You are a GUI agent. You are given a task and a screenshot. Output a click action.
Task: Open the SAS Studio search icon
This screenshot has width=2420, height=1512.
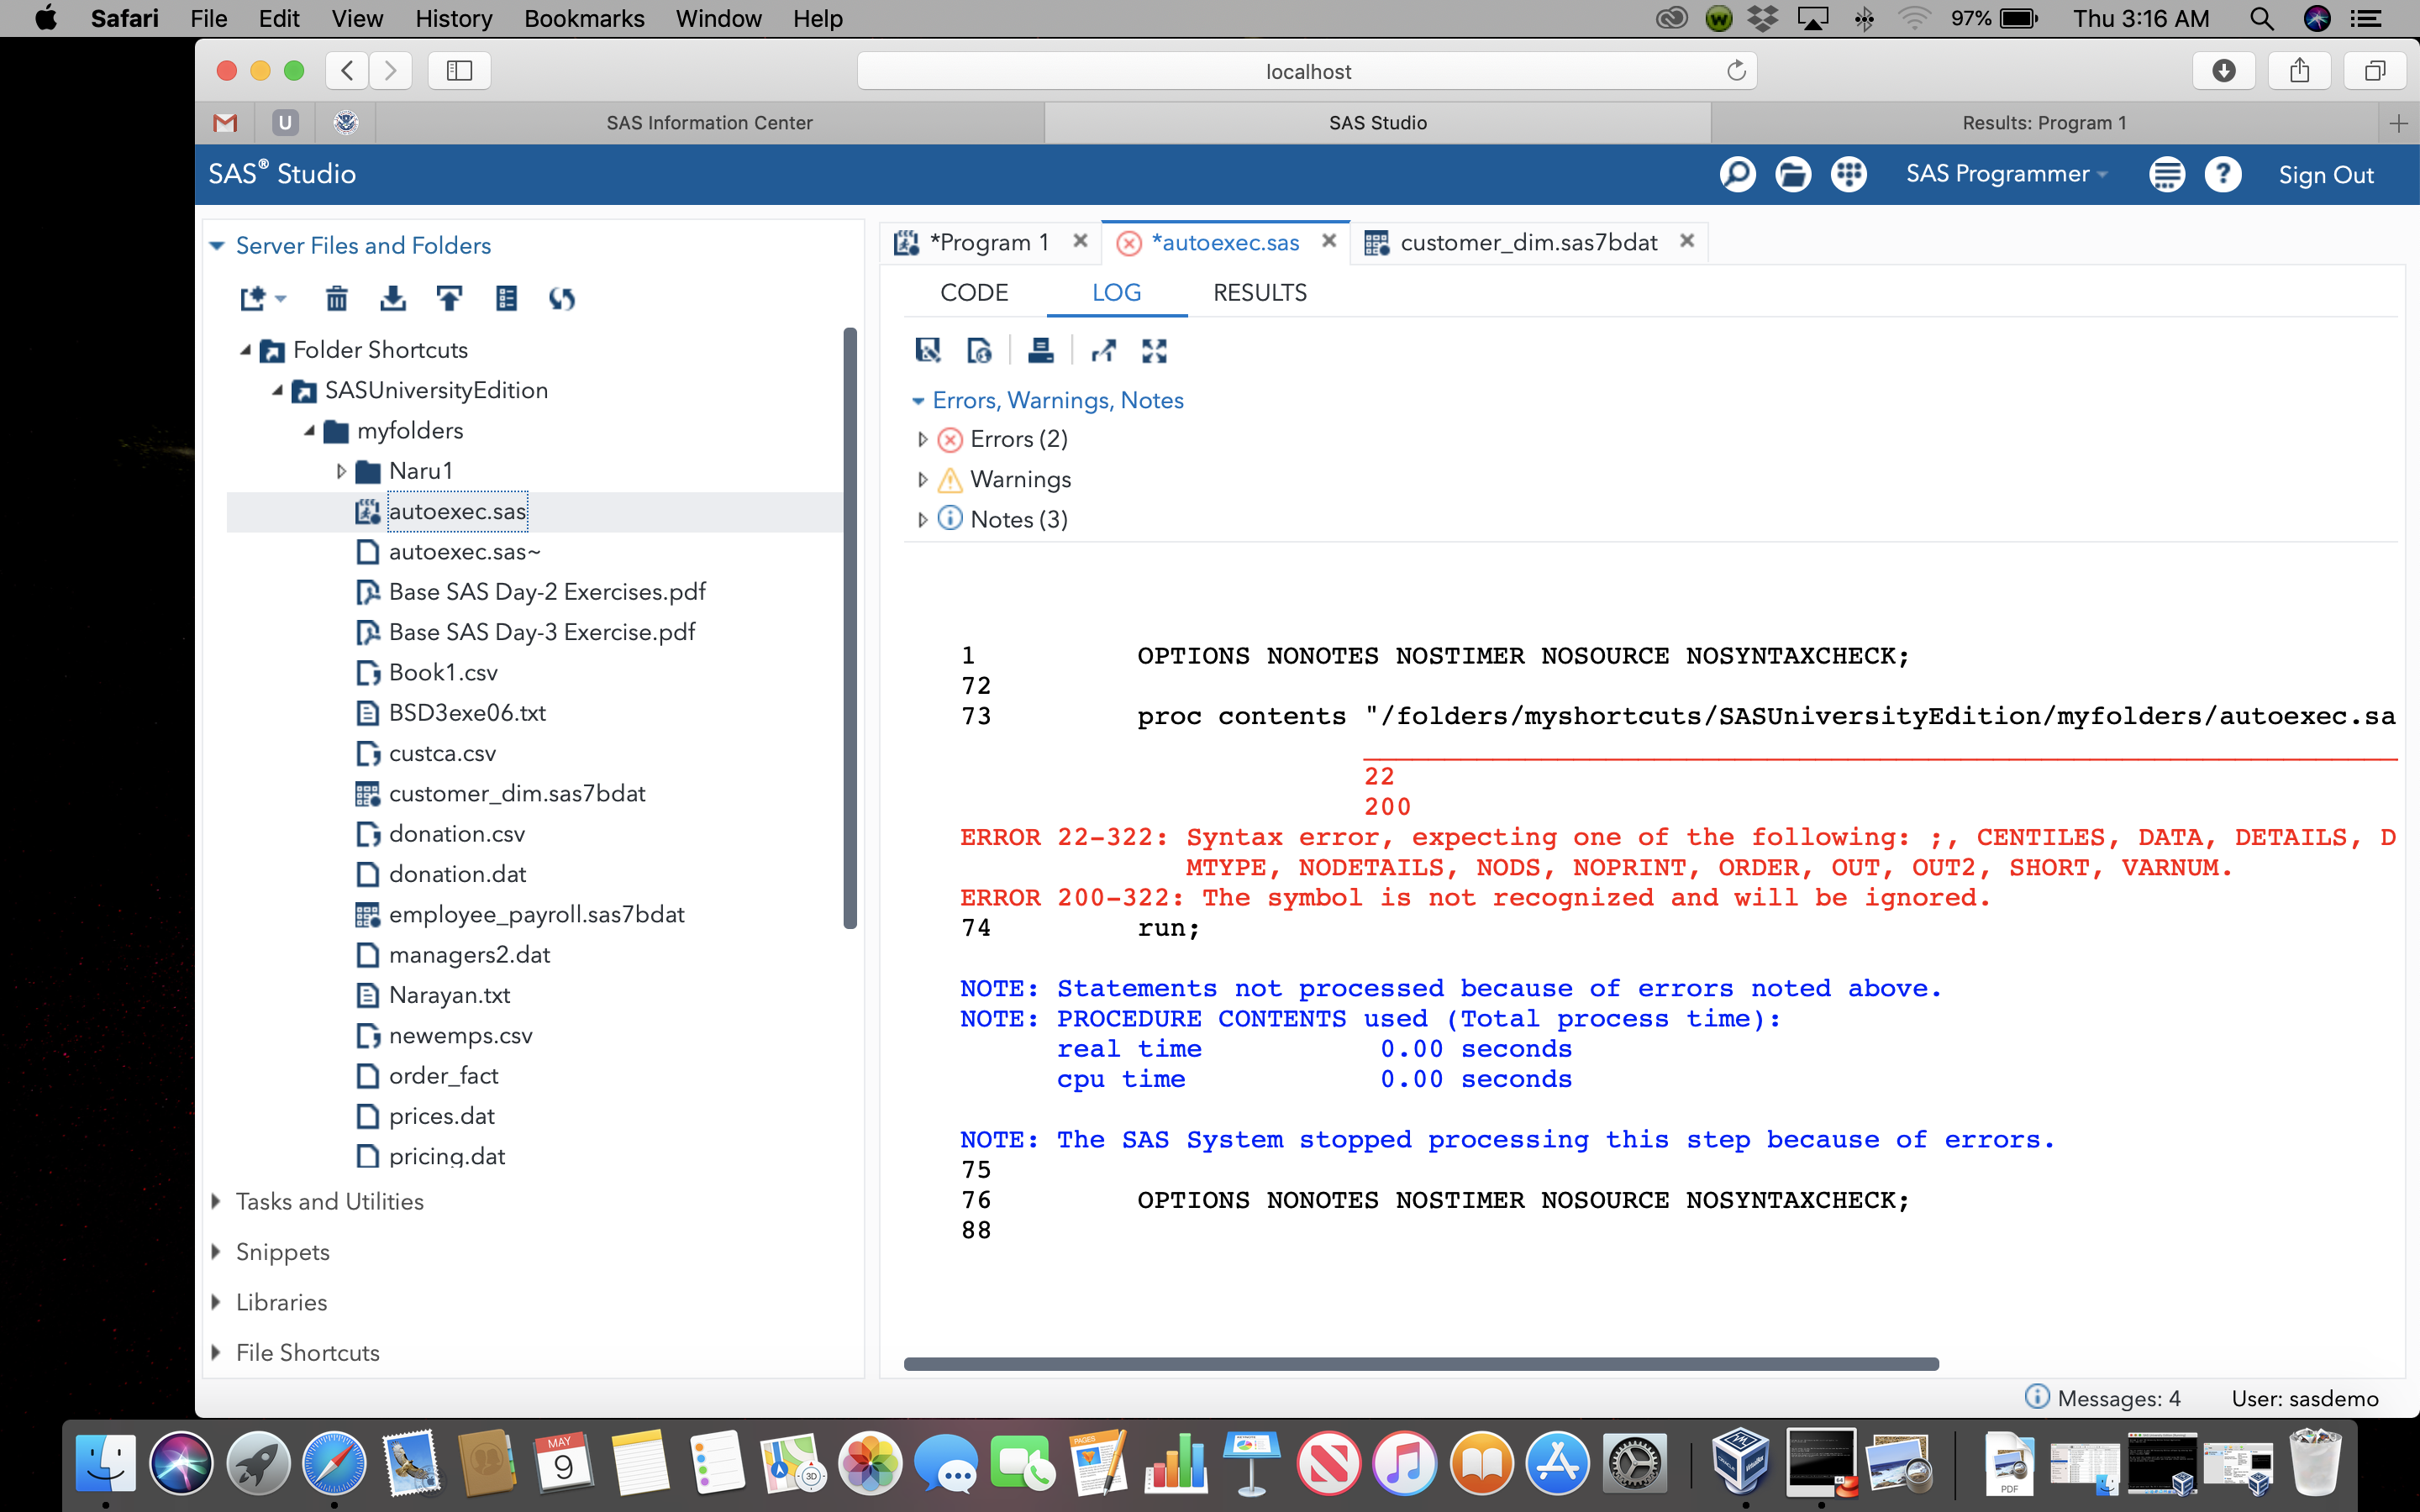[x=1737, y=174]
